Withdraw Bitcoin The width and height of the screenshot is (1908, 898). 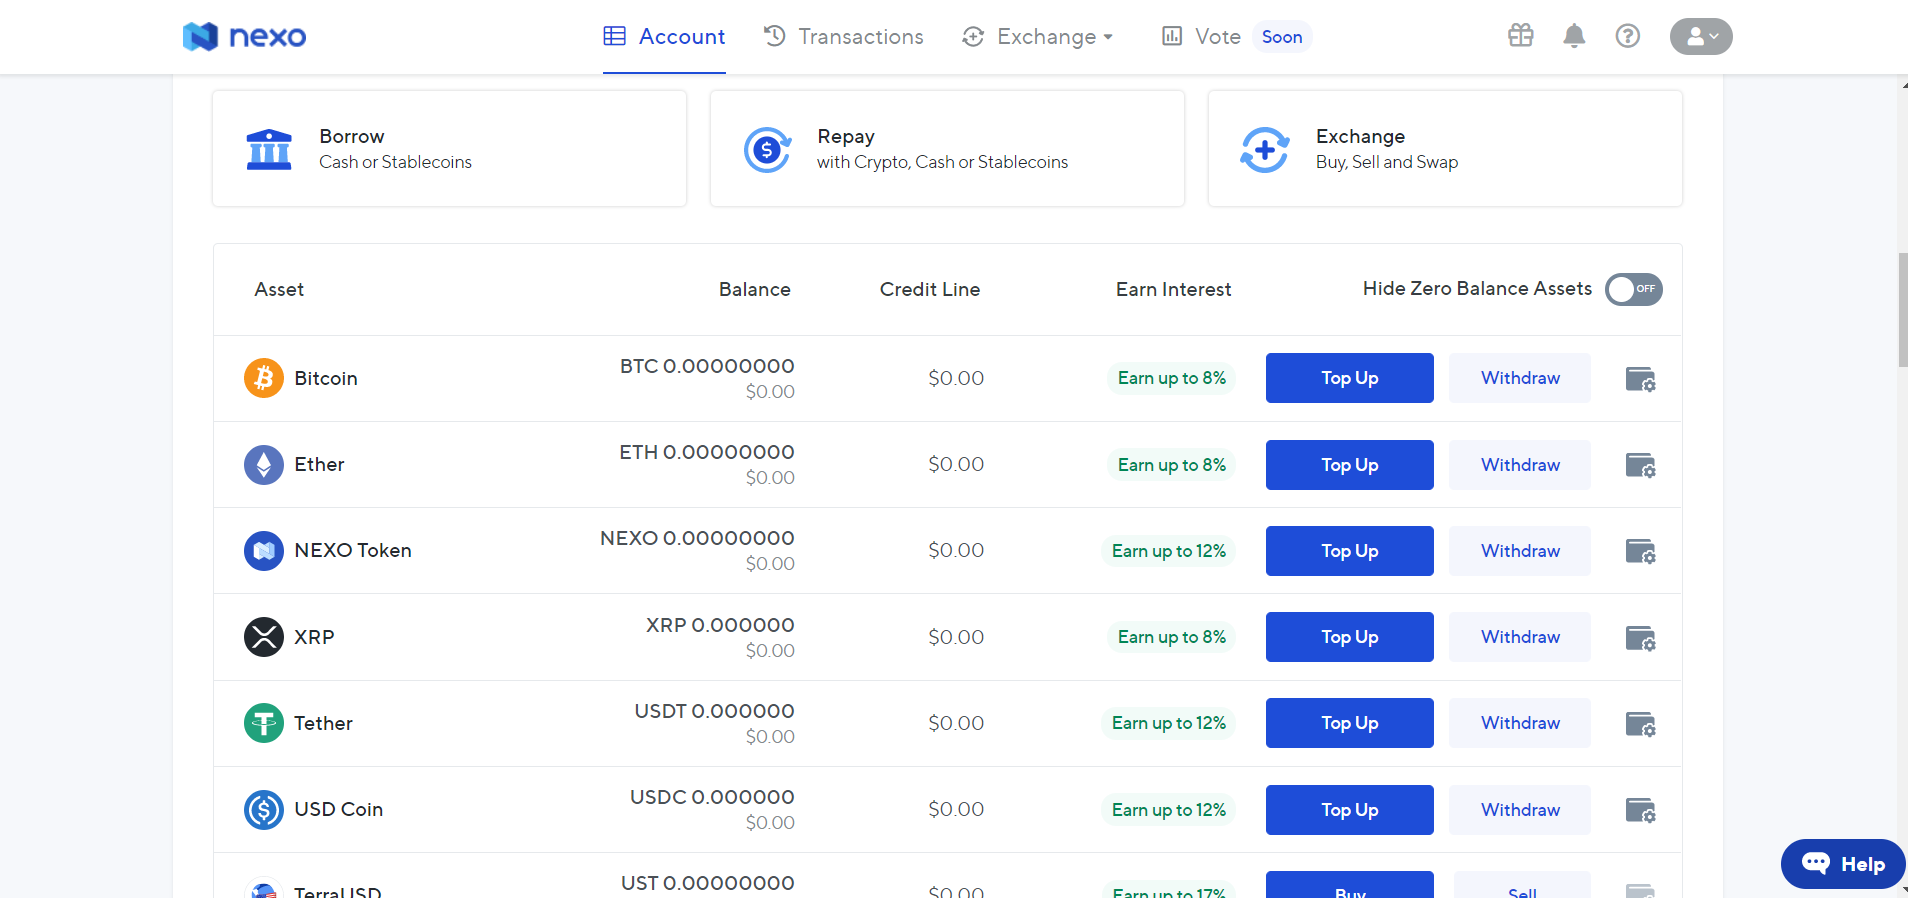(1520, 378)
